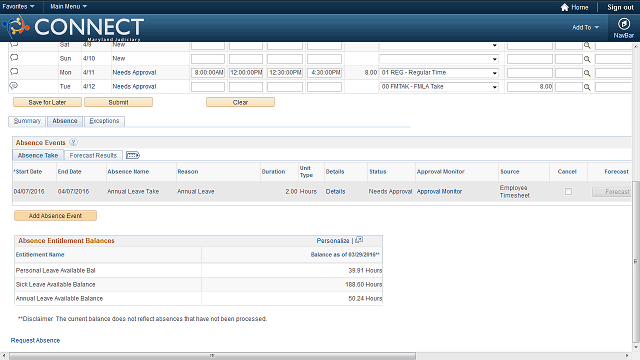
Task: Expand the Add To dropdown
Action: (585, 27)
